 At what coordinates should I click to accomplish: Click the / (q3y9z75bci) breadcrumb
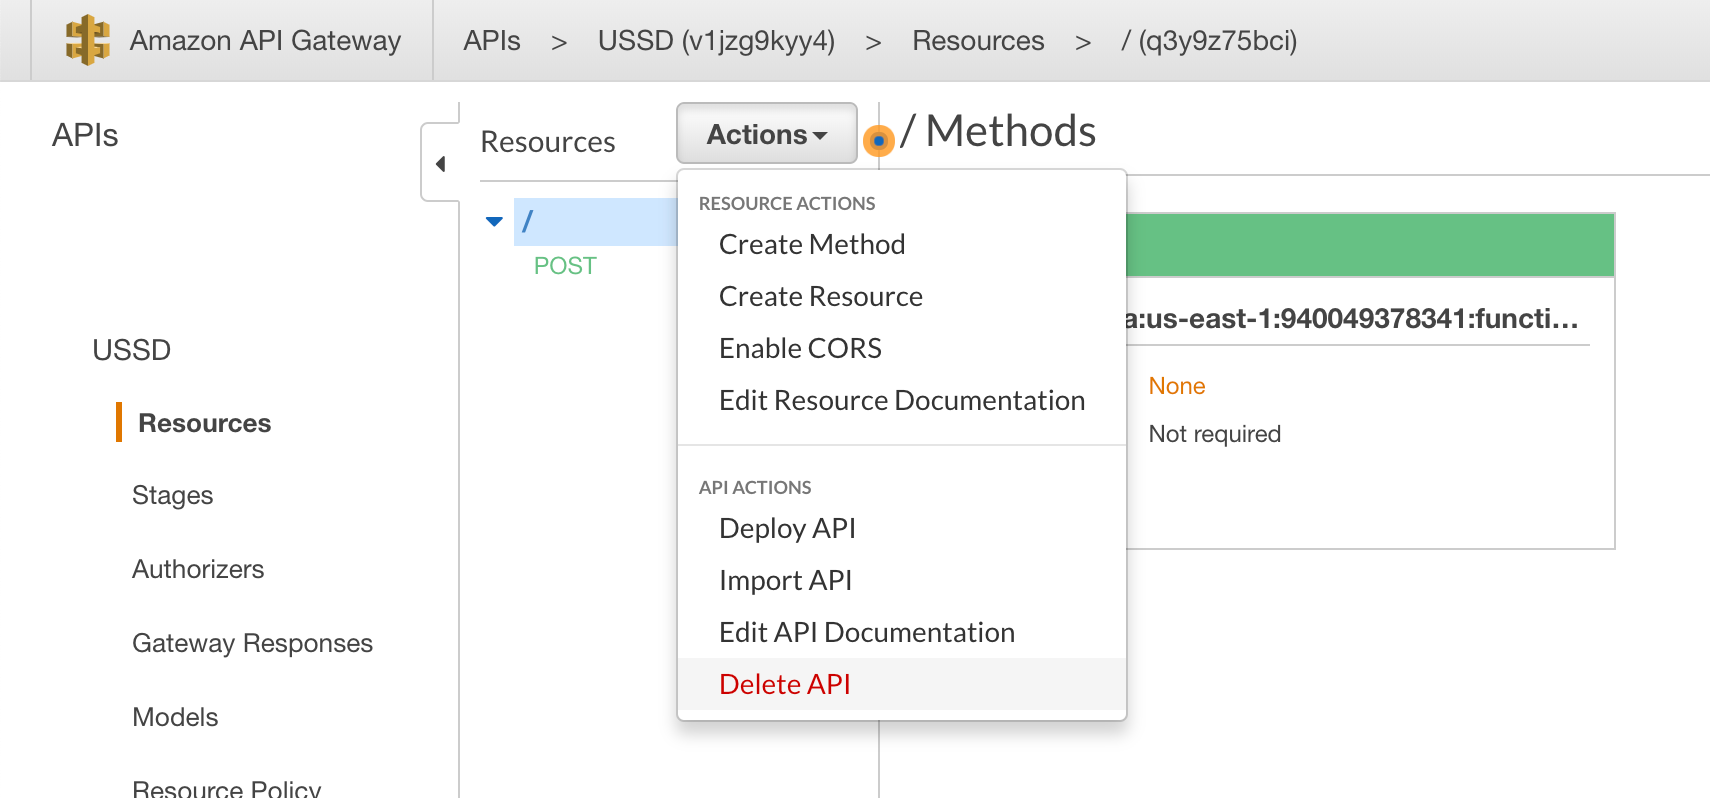tap(1209, 40)
